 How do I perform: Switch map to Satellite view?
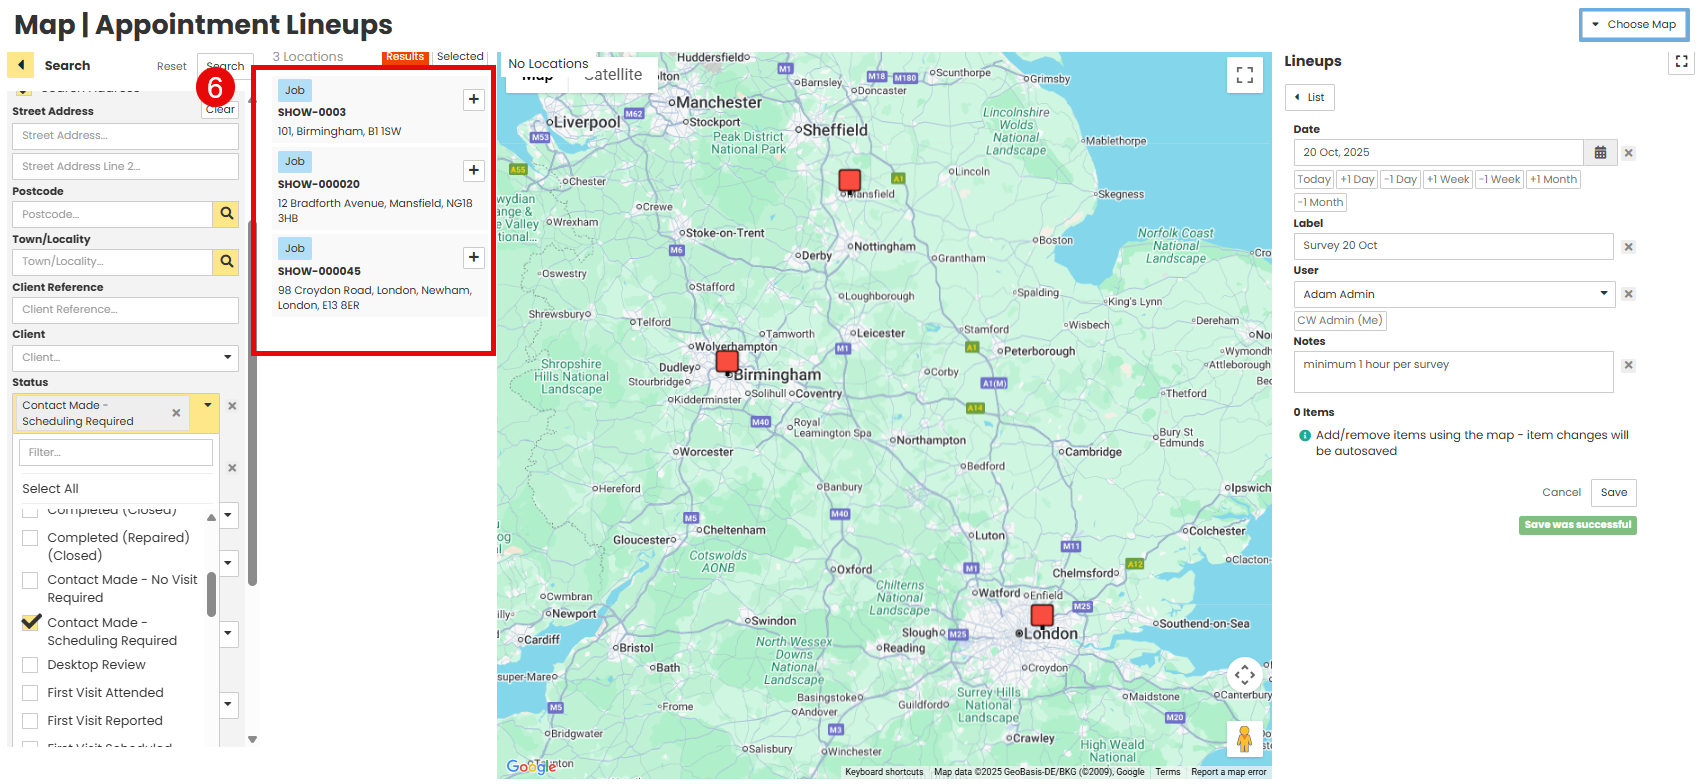[612, 75]
